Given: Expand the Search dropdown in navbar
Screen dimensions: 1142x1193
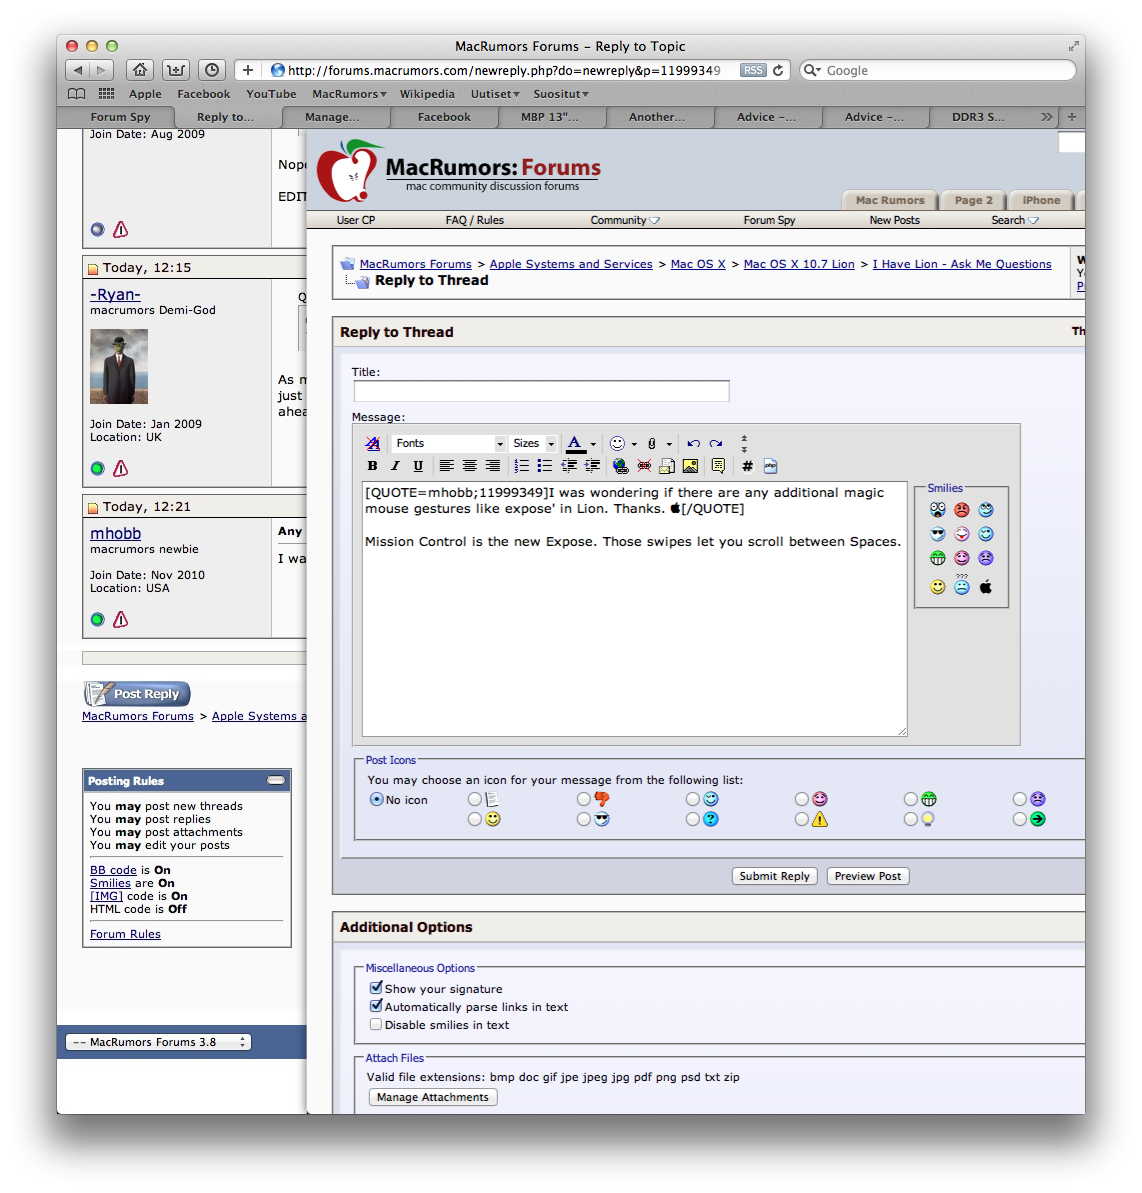Looking at the screenshot, I should [1014, 221].
